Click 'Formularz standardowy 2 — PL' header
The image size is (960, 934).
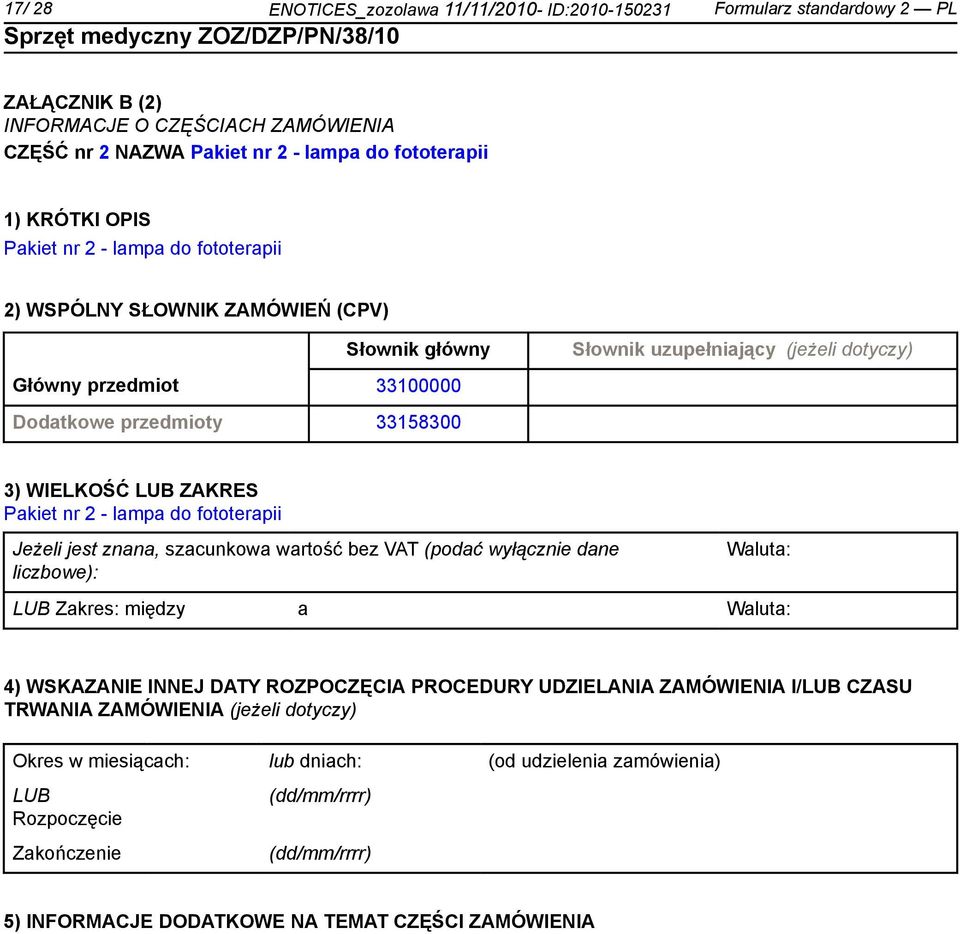pyautogui.click(x=835, y=9)
